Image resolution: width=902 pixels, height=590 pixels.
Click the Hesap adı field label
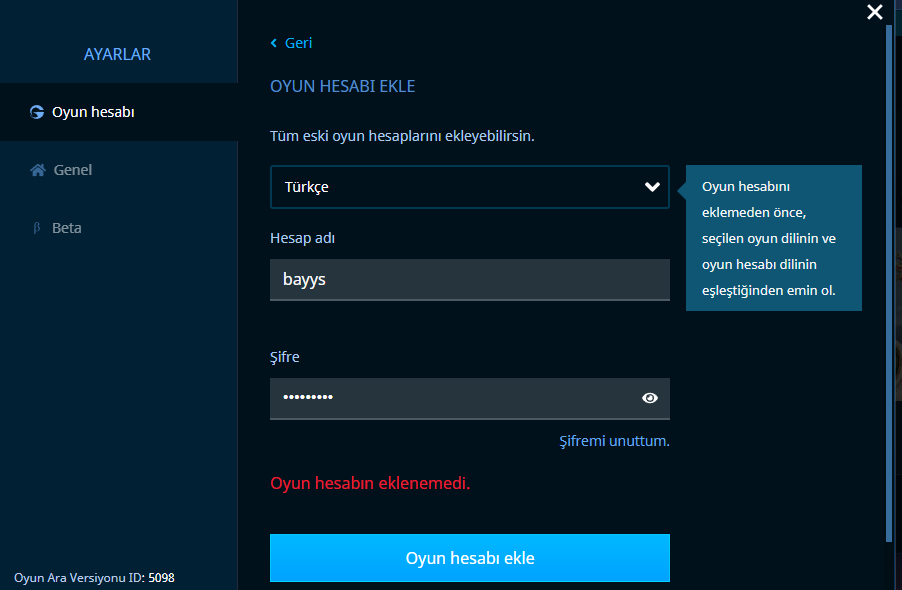pos(302,238)
